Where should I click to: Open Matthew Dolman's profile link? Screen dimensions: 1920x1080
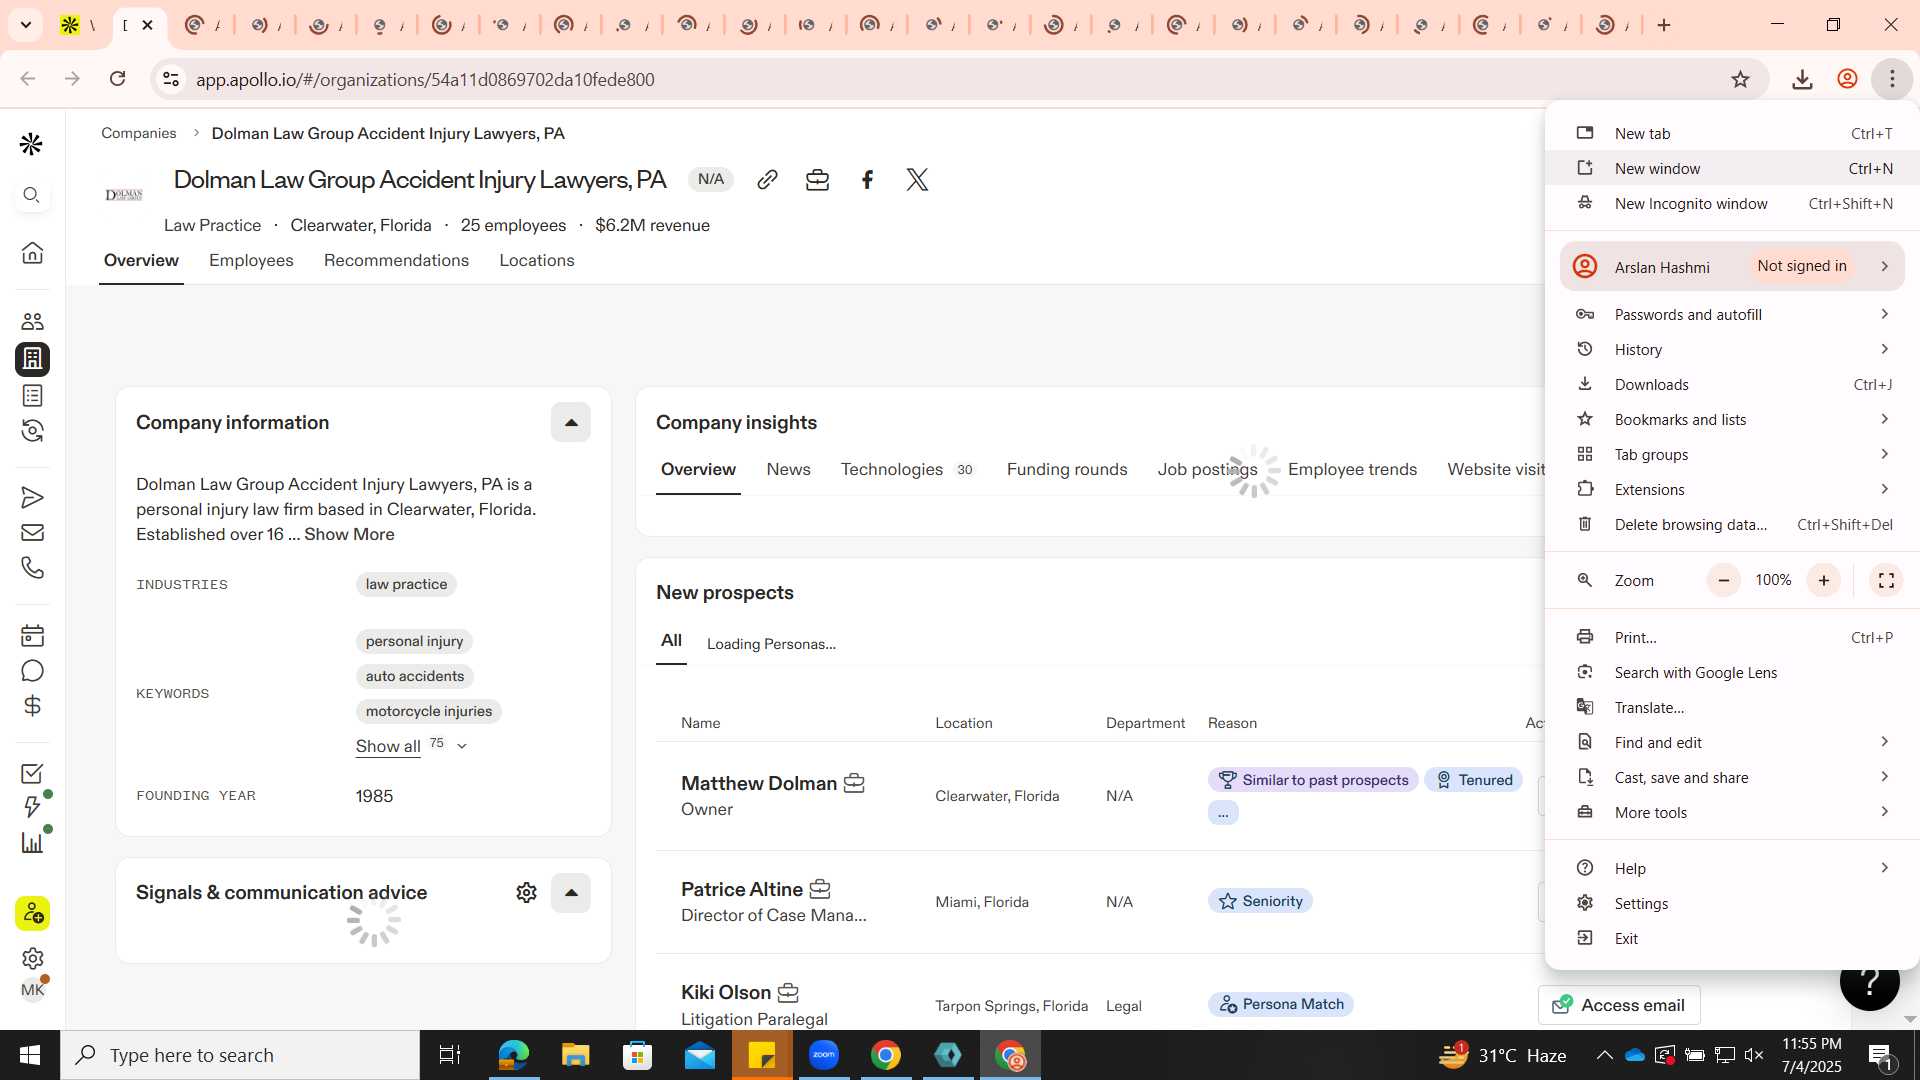pos(759,783)
